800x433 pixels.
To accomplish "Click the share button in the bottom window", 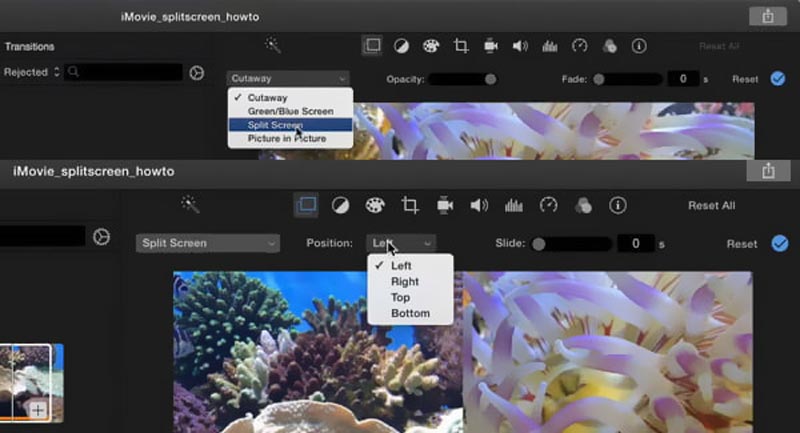I will click(x=768, y=171).
